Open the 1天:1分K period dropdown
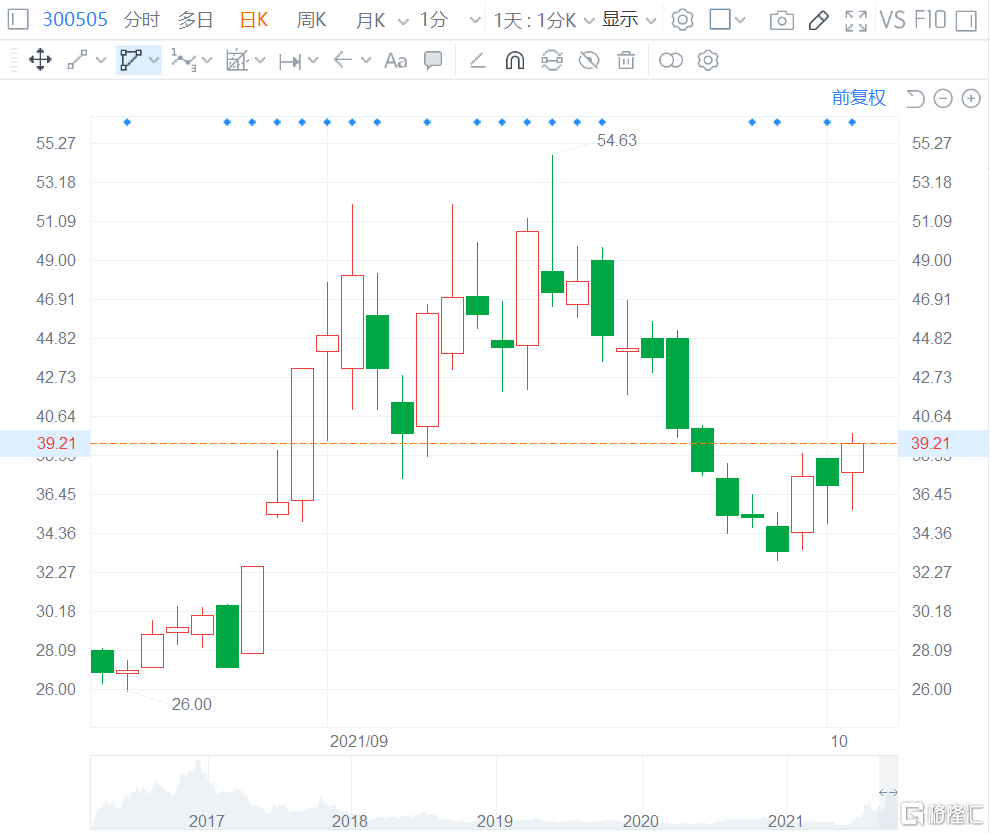The image size is (990, 833). 544,20
